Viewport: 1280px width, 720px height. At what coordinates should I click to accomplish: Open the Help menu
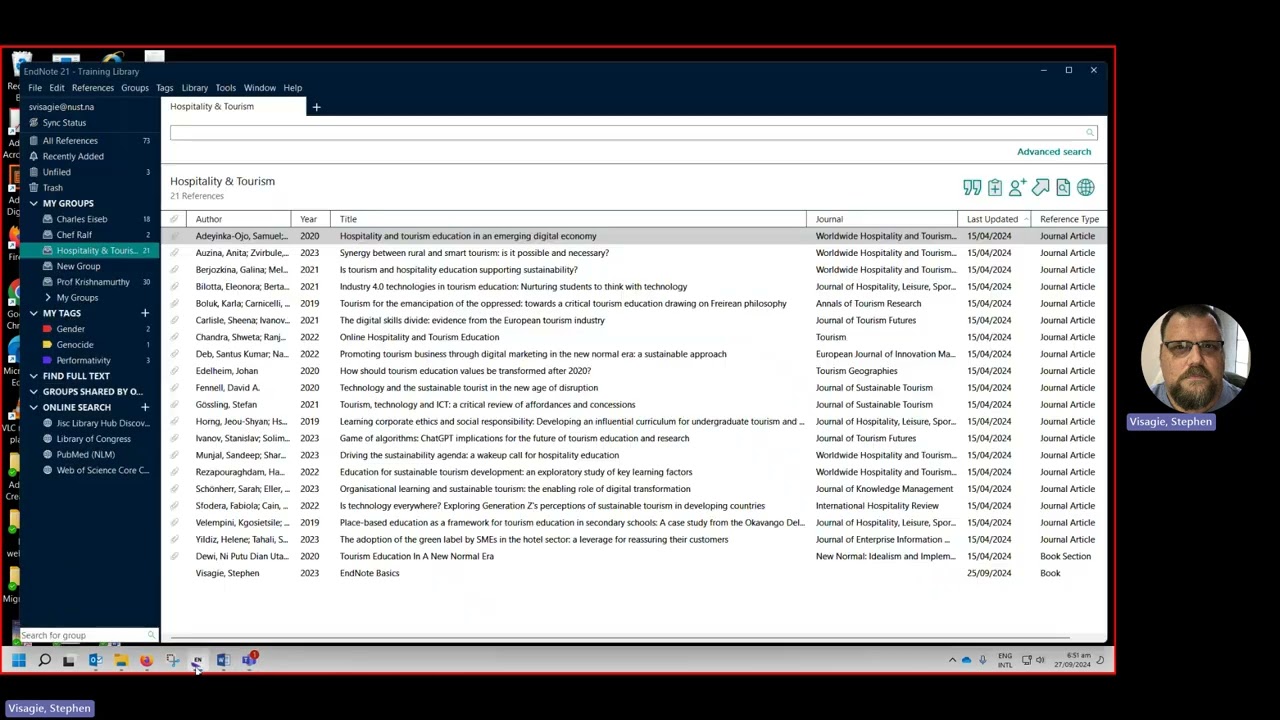293,88
